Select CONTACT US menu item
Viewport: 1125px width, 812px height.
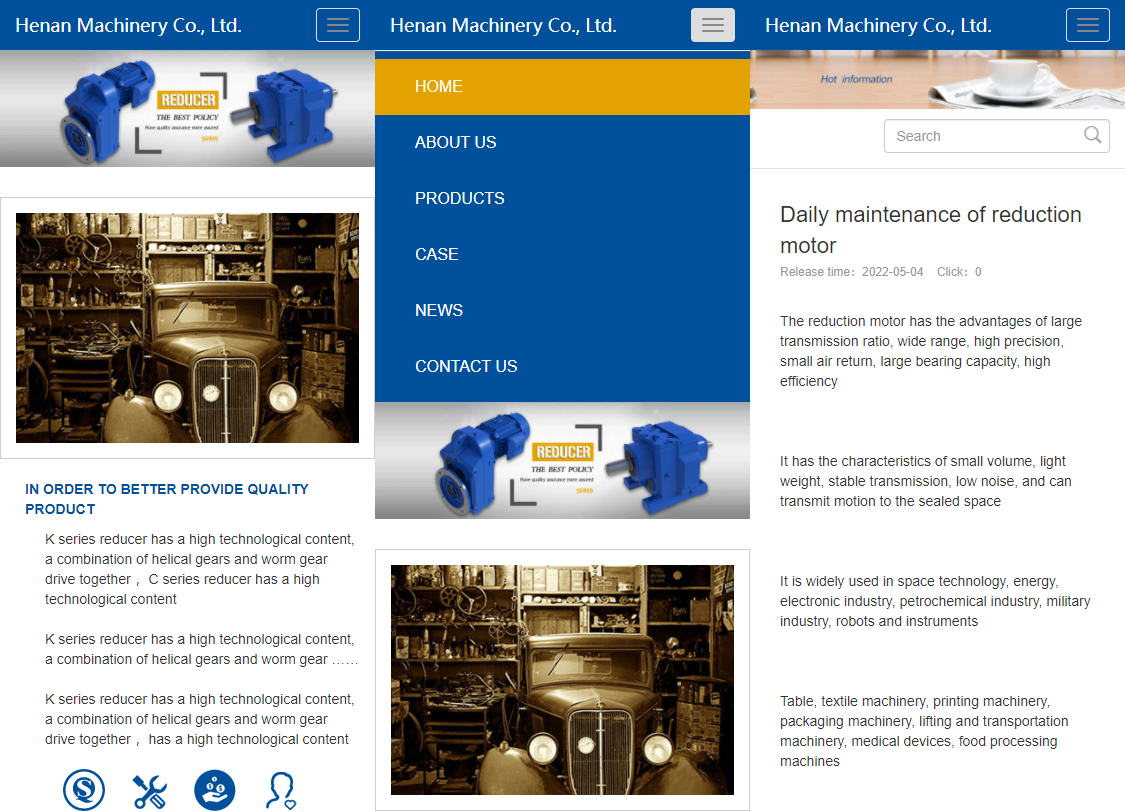562,367
